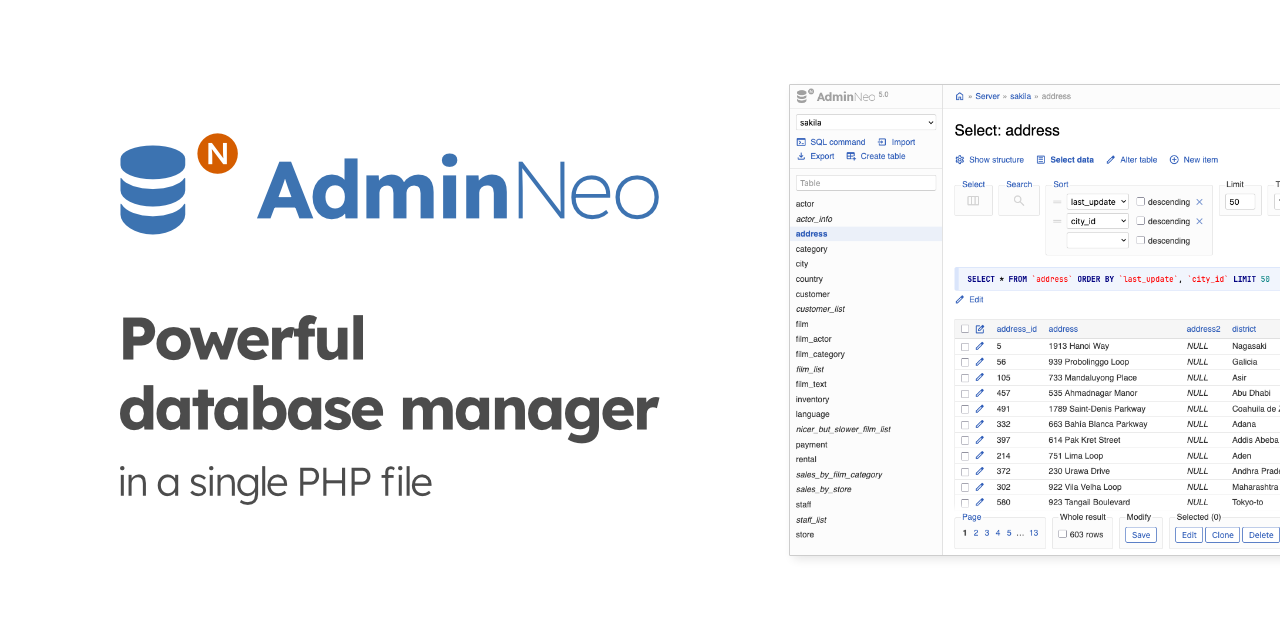The height and width of the screenshot is (640, 1280).
Task: Open the last_update sort column dropdown
Action: point(1098,202)
